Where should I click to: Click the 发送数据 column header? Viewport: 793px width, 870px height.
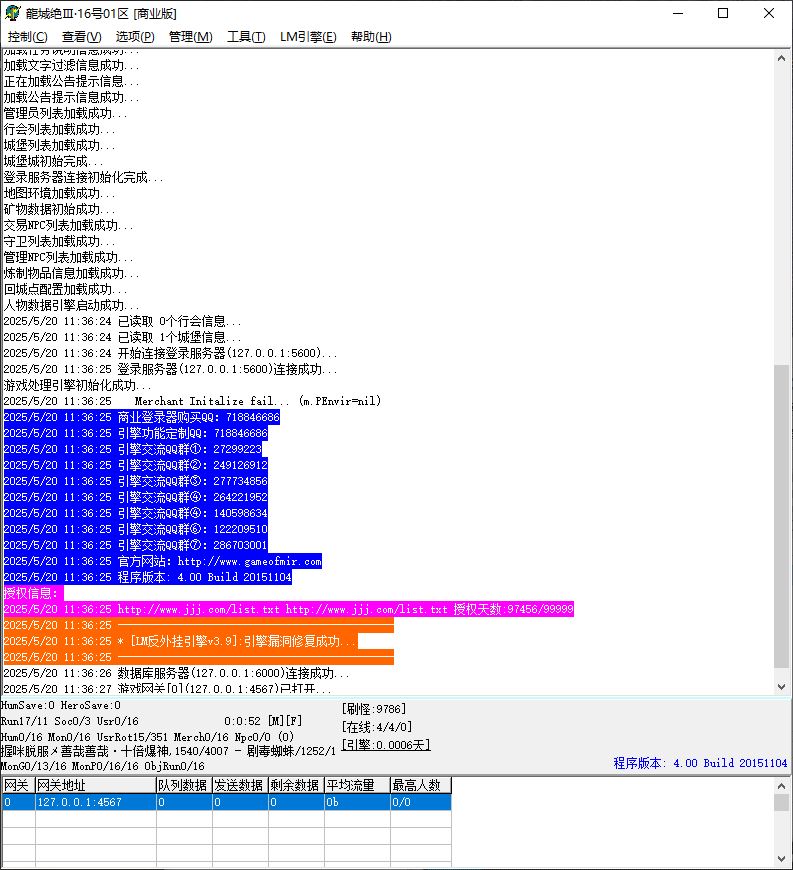(240, 785)
